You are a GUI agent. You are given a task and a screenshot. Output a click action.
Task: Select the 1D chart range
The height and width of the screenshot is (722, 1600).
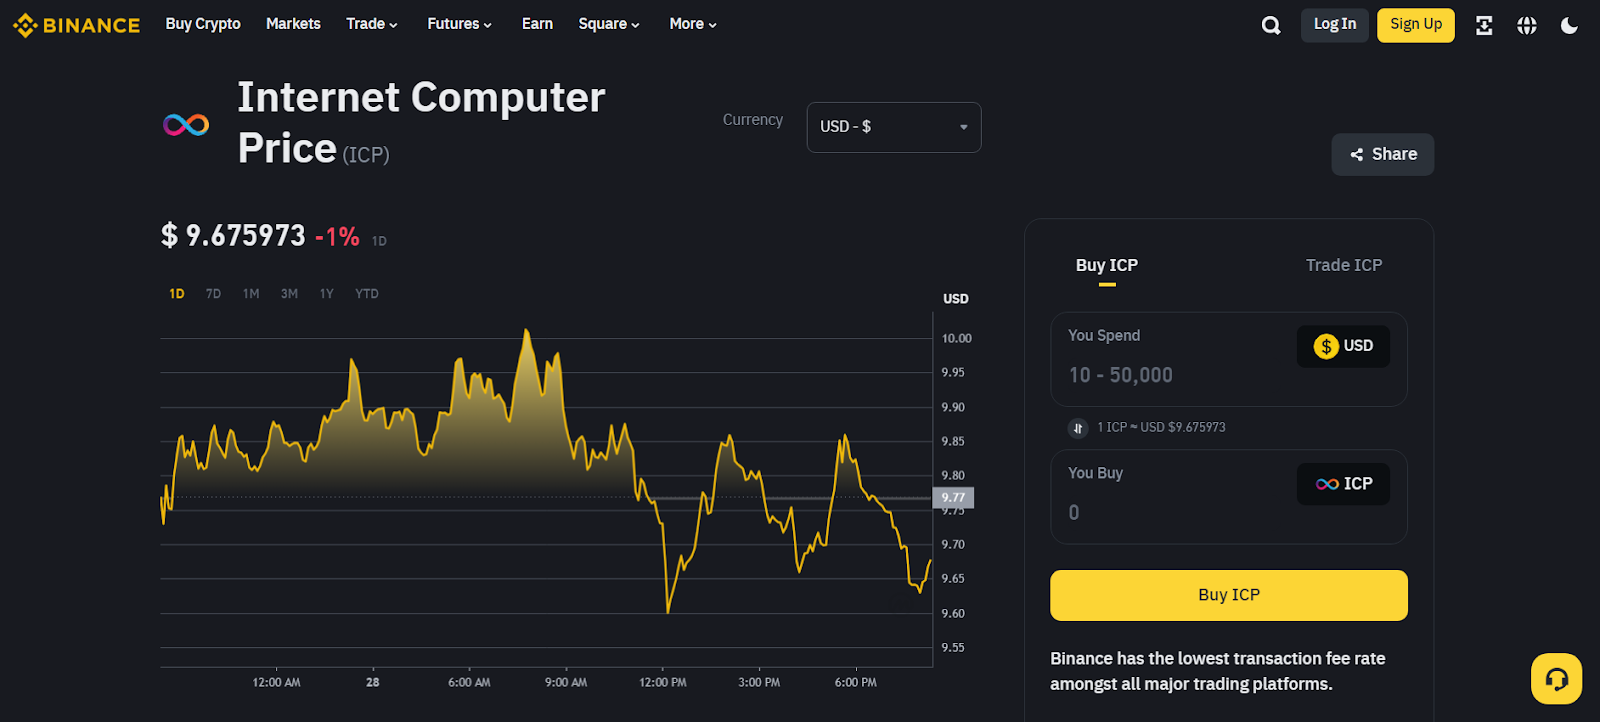point(177,294)
